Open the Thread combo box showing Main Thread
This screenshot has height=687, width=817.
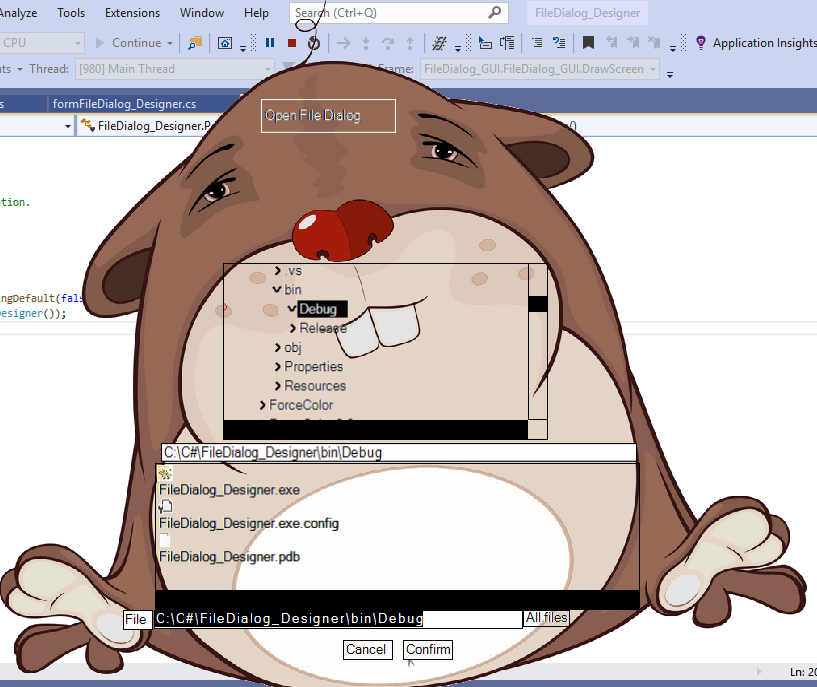coord(175,69)
